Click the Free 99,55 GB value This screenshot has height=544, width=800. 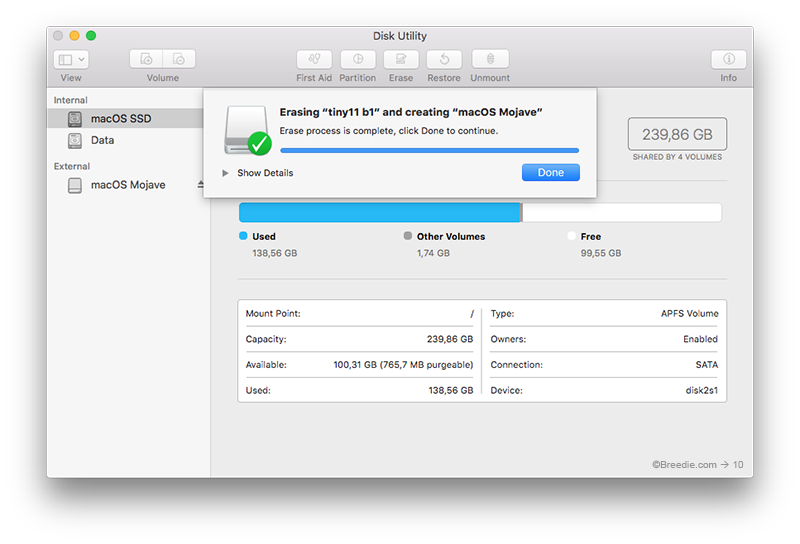tap(601, 253)
